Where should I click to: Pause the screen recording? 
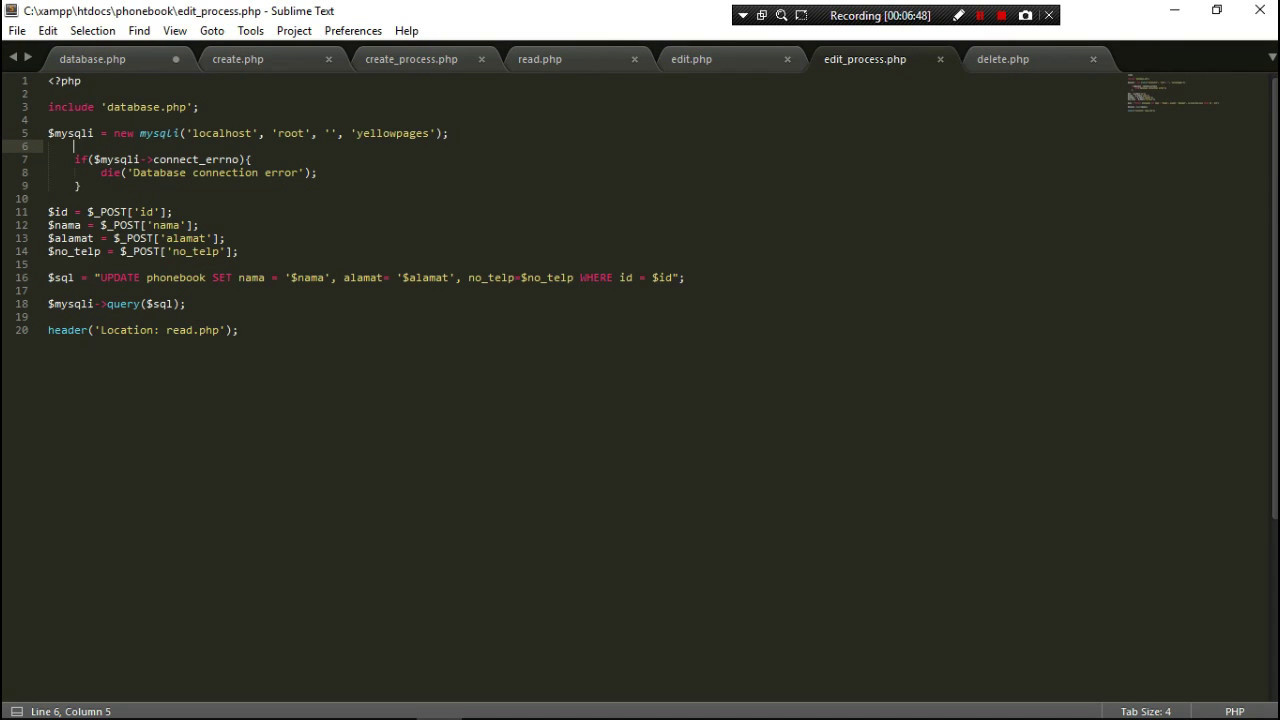(x=980, y=16)
